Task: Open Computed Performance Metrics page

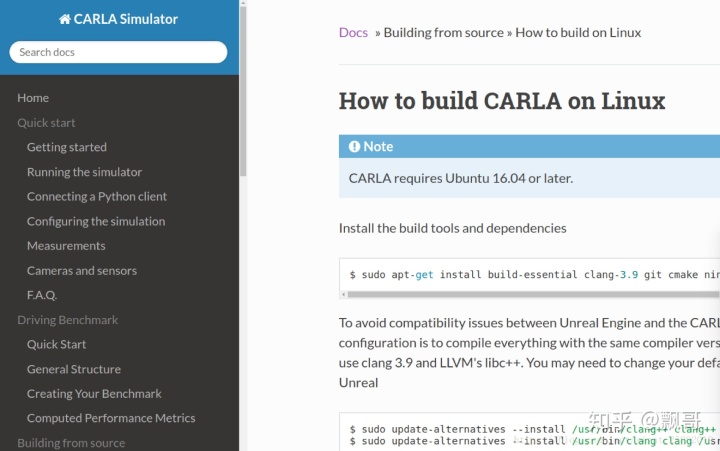Action: pyautogui.click(x=111, y=418)
